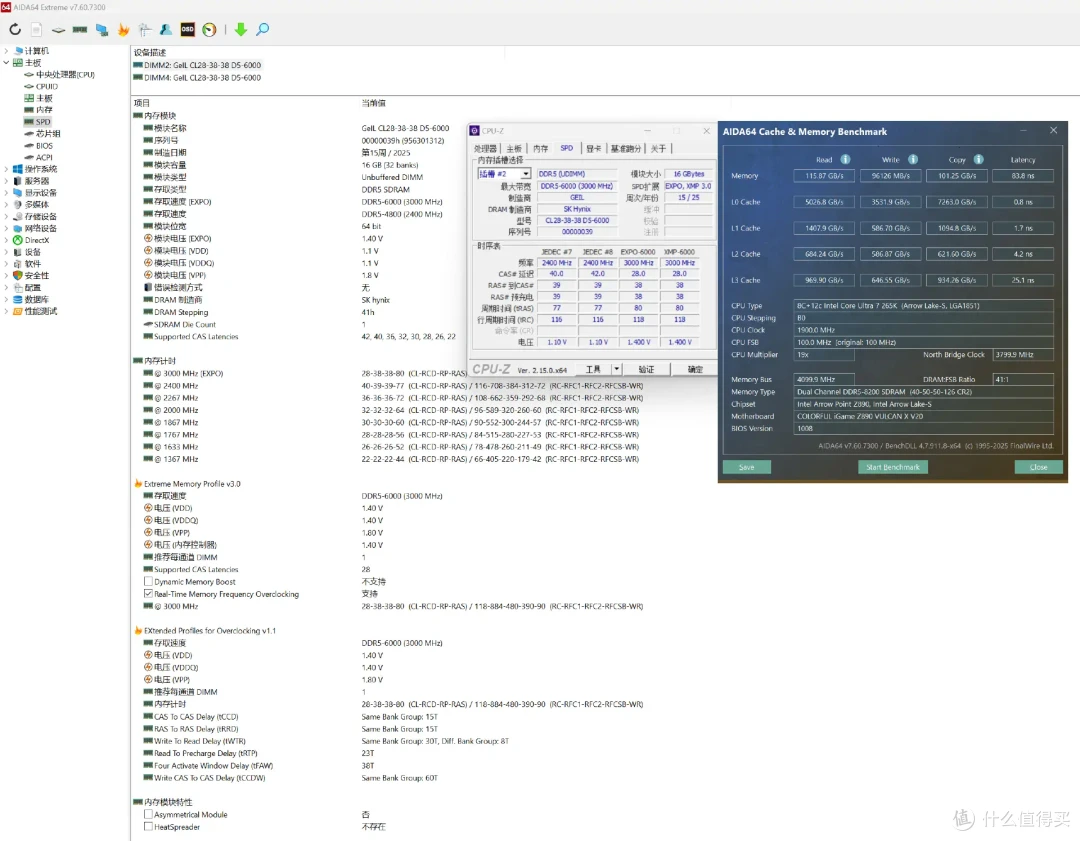Toggle Real-Time Memory Frequency Overclocking checkbox

pos(148,594)
